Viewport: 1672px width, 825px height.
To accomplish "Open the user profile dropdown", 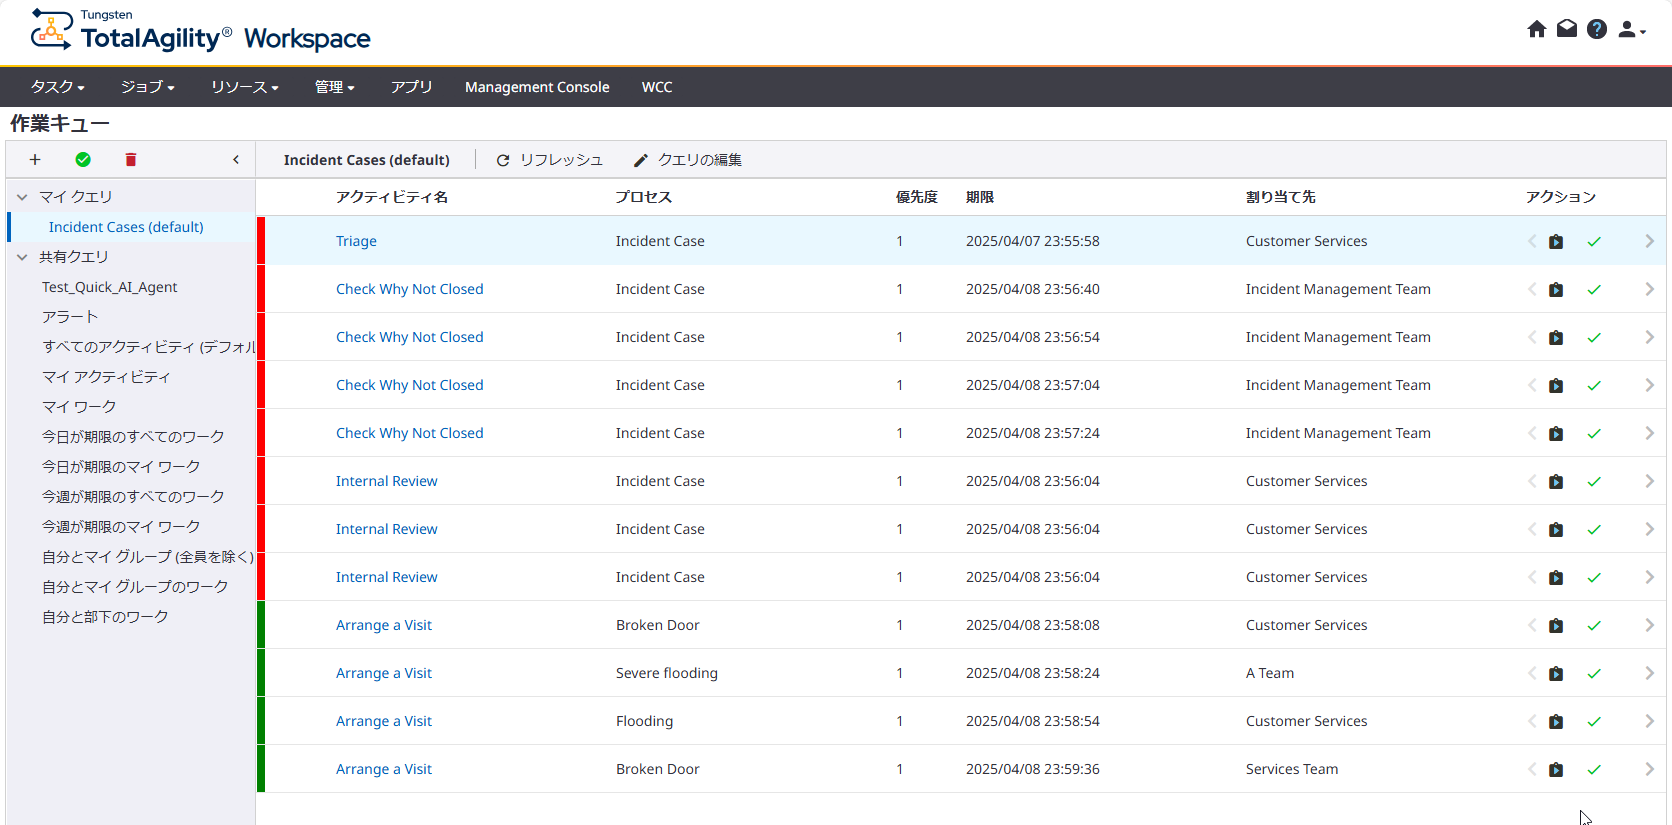I will tap(1631, 30).
